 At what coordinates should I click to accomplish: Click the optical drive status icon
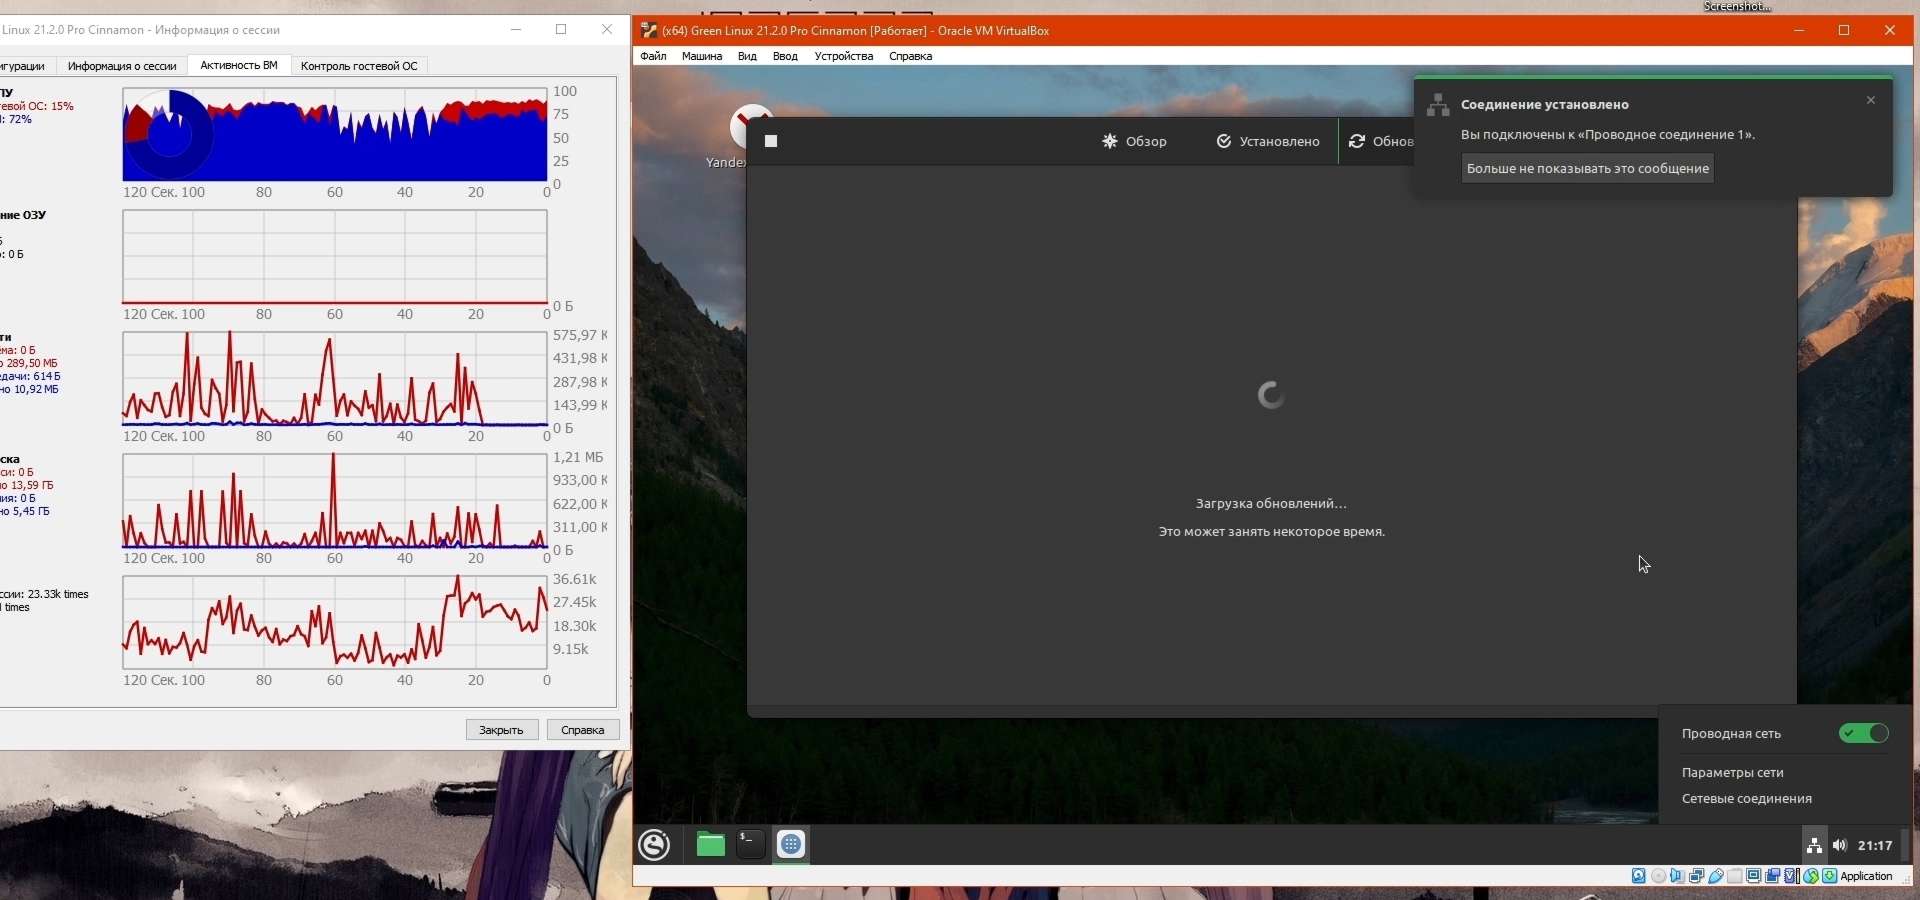1659,876
